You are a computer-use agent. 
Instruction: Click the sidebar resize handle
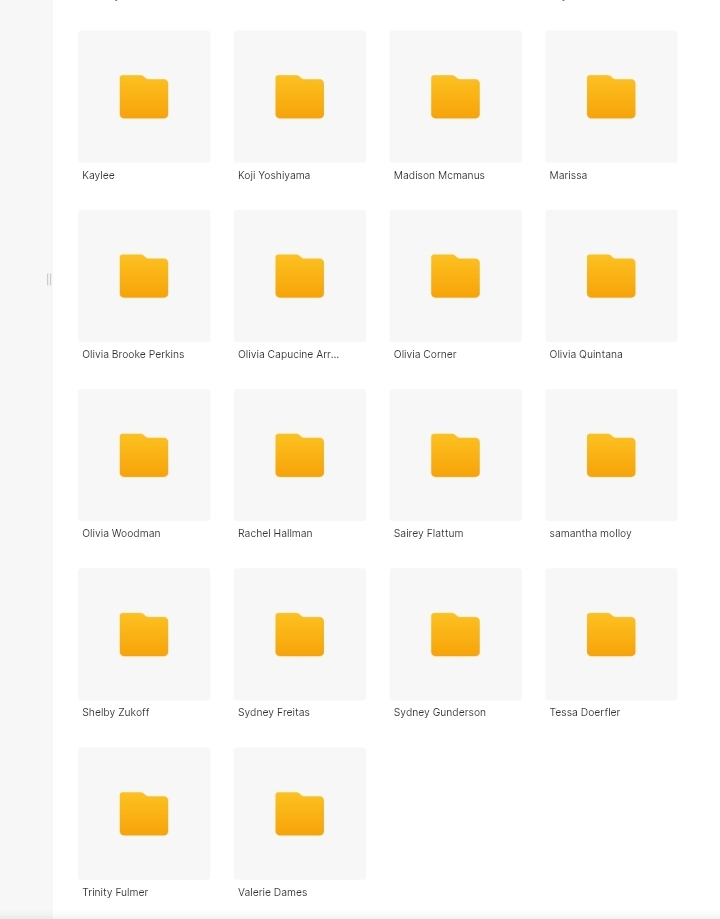coord(48,279)
